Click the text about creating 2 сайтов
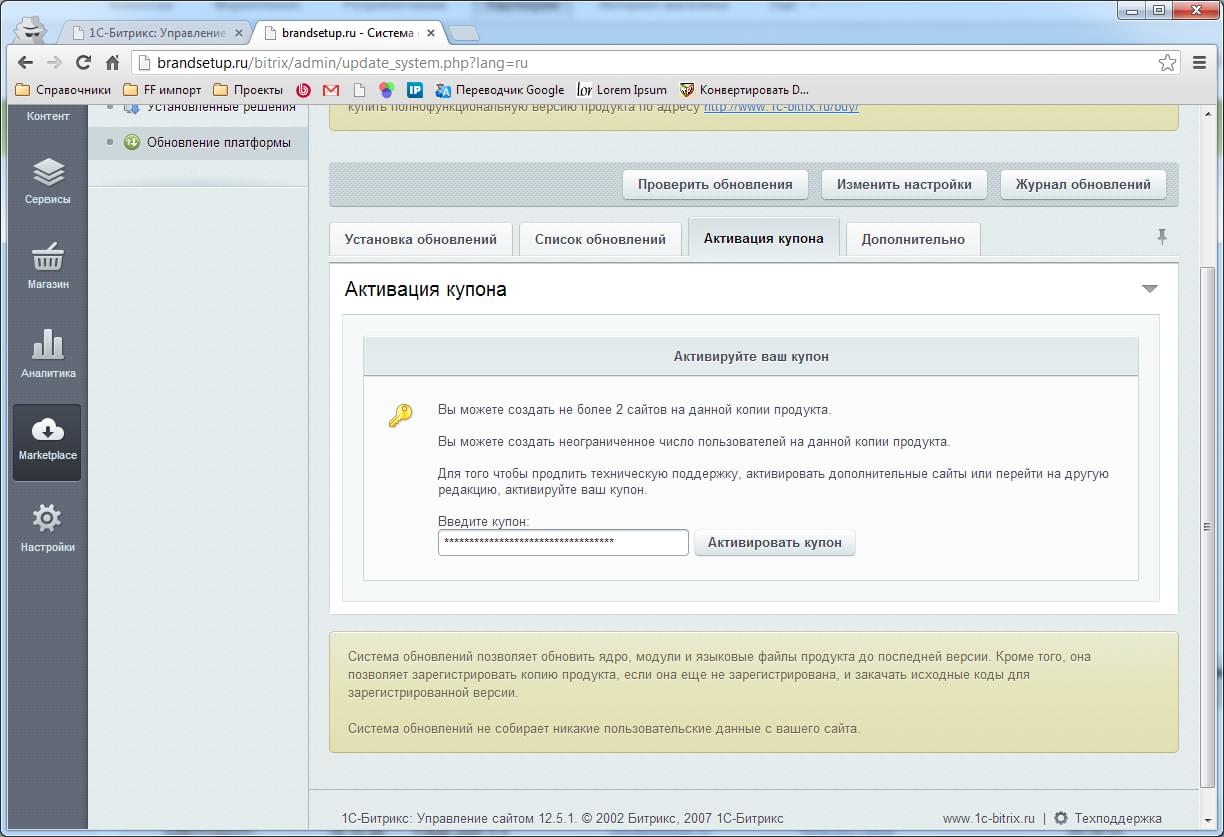Screen dimensions: 1224x837 pyautogui.click(x=635, y=410)
